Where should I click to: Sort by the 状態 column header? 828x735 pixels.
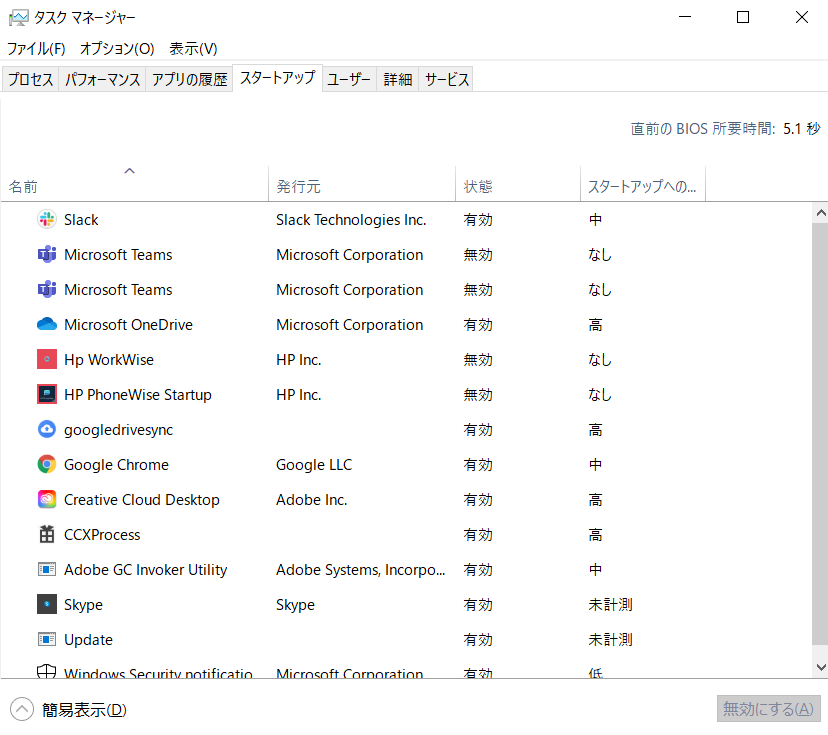(518, 183)
